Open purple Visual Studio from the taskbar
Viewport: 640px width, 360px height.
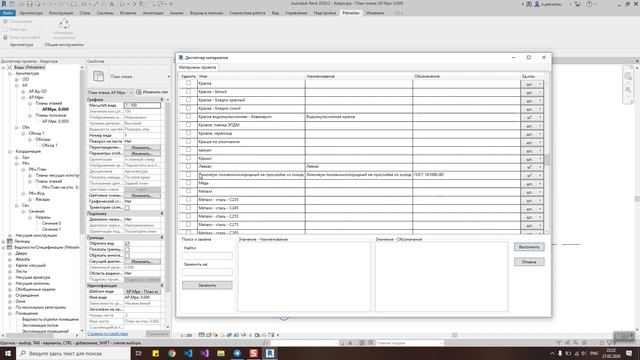coord(204,353)
